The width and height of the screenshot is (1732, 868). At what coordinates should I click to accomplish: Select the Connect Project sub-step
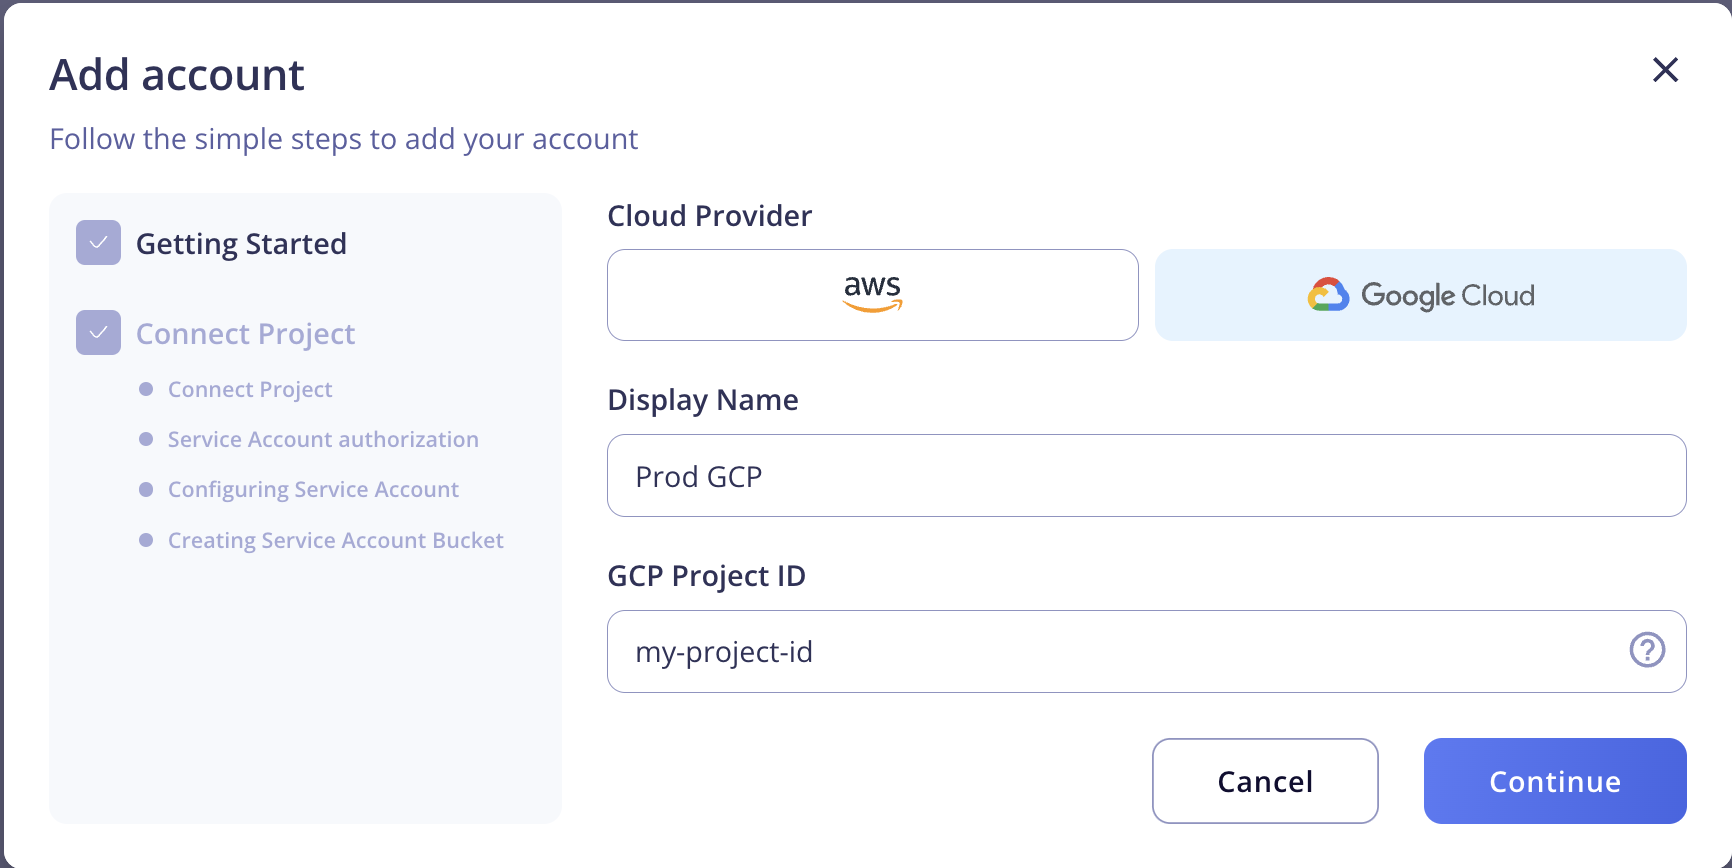pyautogui.click(x=250, y=389)
